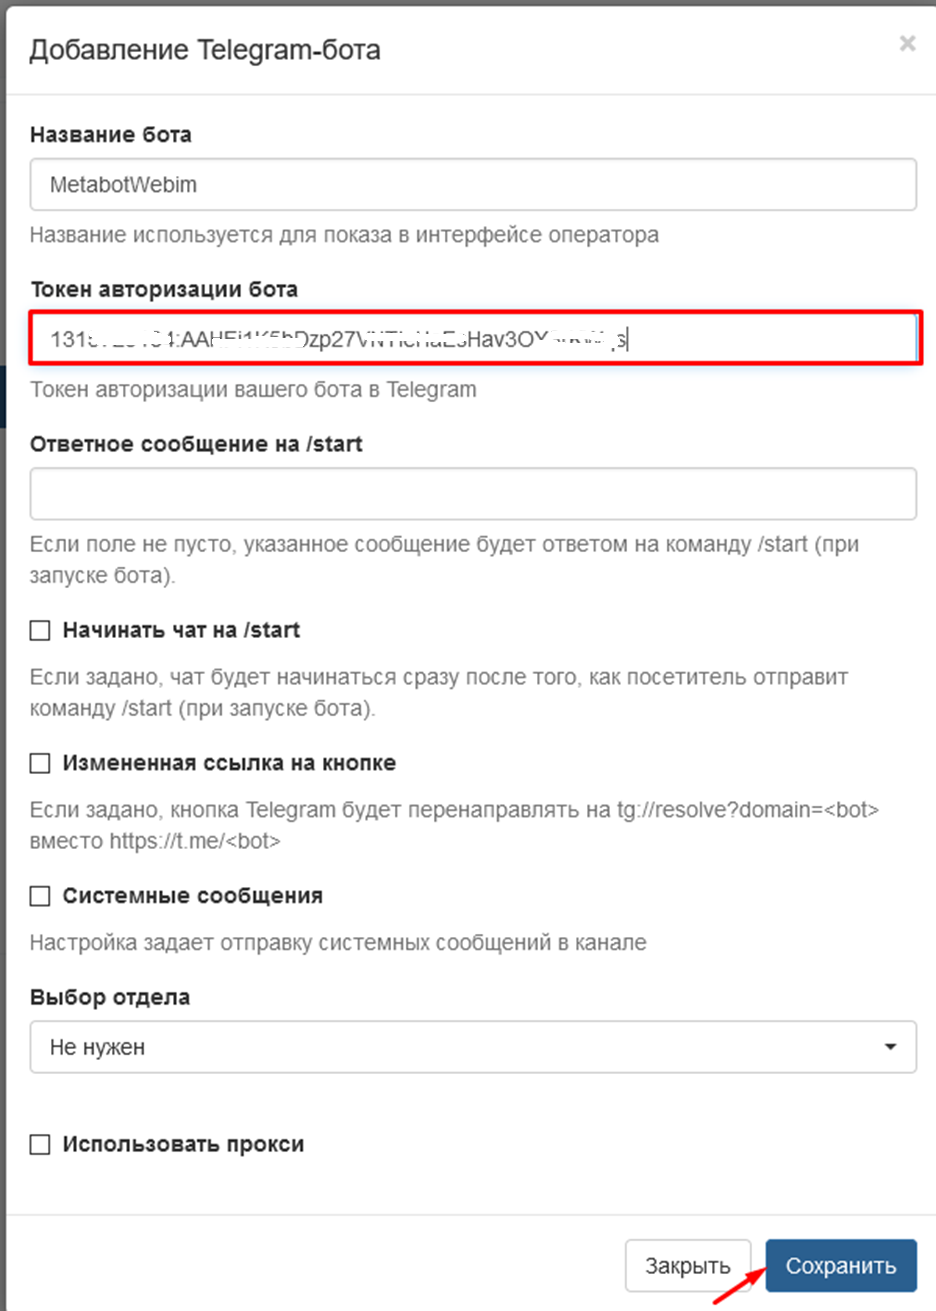This screenshot has height=1311, width=936.
Task: Click the hint 'Токен авторизации вашего бота в Telegram'
Action: tap(253, 390)
